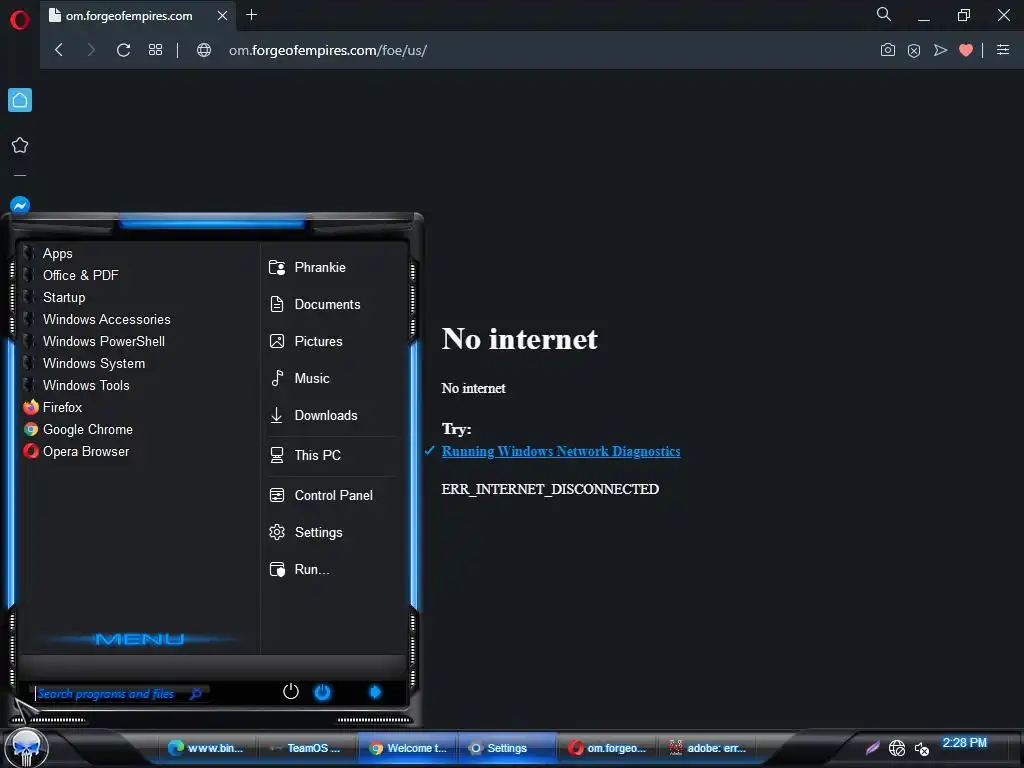Screen dimensions: 1024x768
Task: Open Control Panel from start menu
Action: pyautogui.click(x=333, y=496)
